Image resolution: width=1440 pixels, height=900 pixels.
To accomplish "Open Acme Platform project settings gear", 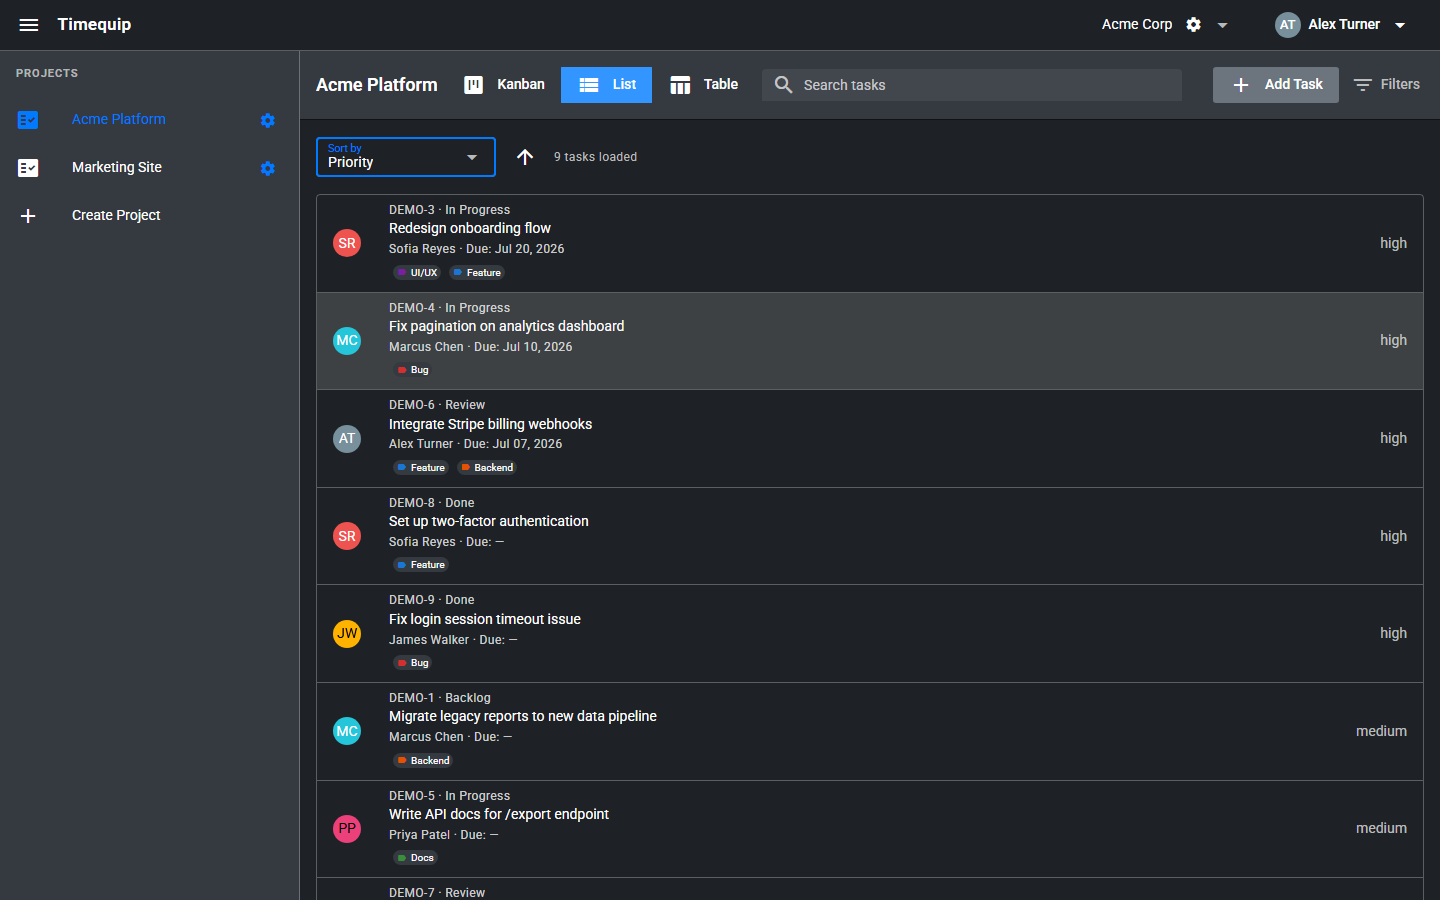I will tap(267, 120).
